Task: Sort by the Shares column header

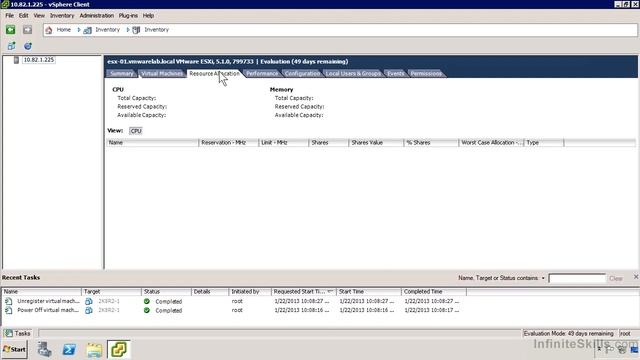Action: 329,142
